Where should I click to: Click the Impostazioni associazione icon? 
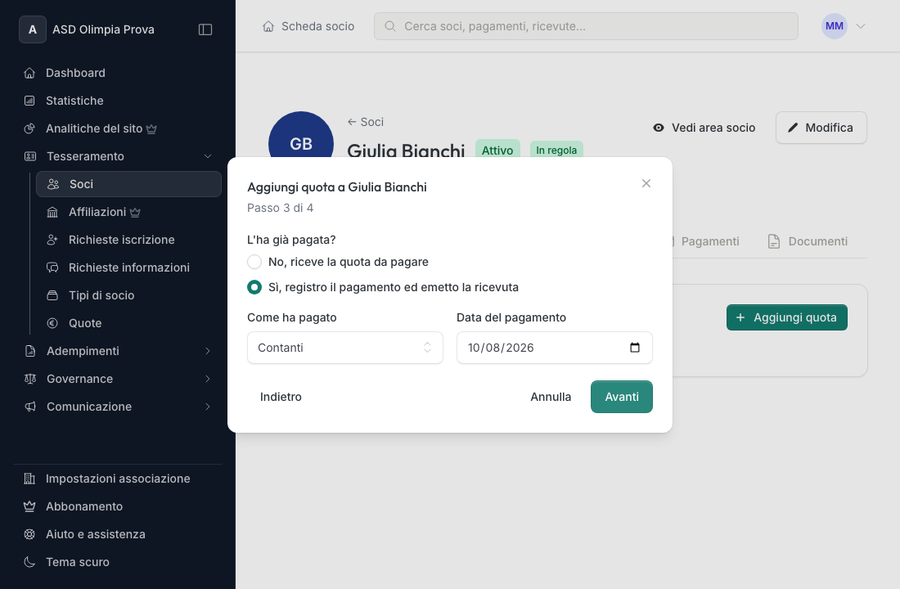pos(29,479)
